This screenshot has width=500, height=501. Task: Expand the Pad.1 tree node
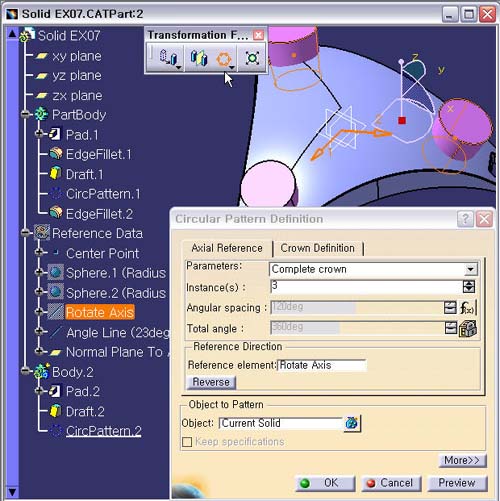coord(39,134)
